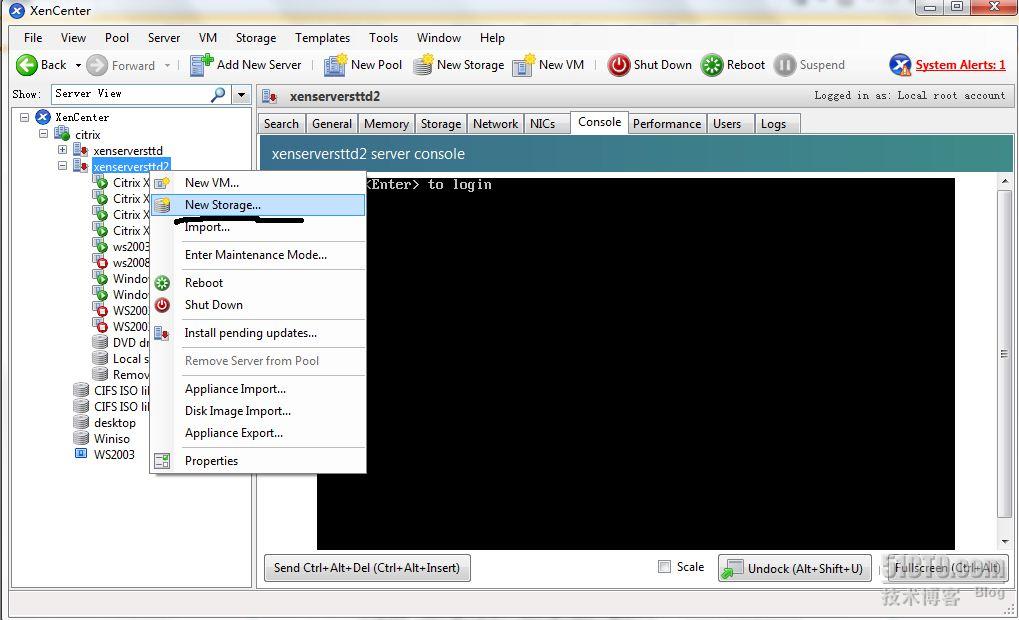Open the Server View dropdown arrow
The height and width of the screenshot is (620, 1019).
241,95
